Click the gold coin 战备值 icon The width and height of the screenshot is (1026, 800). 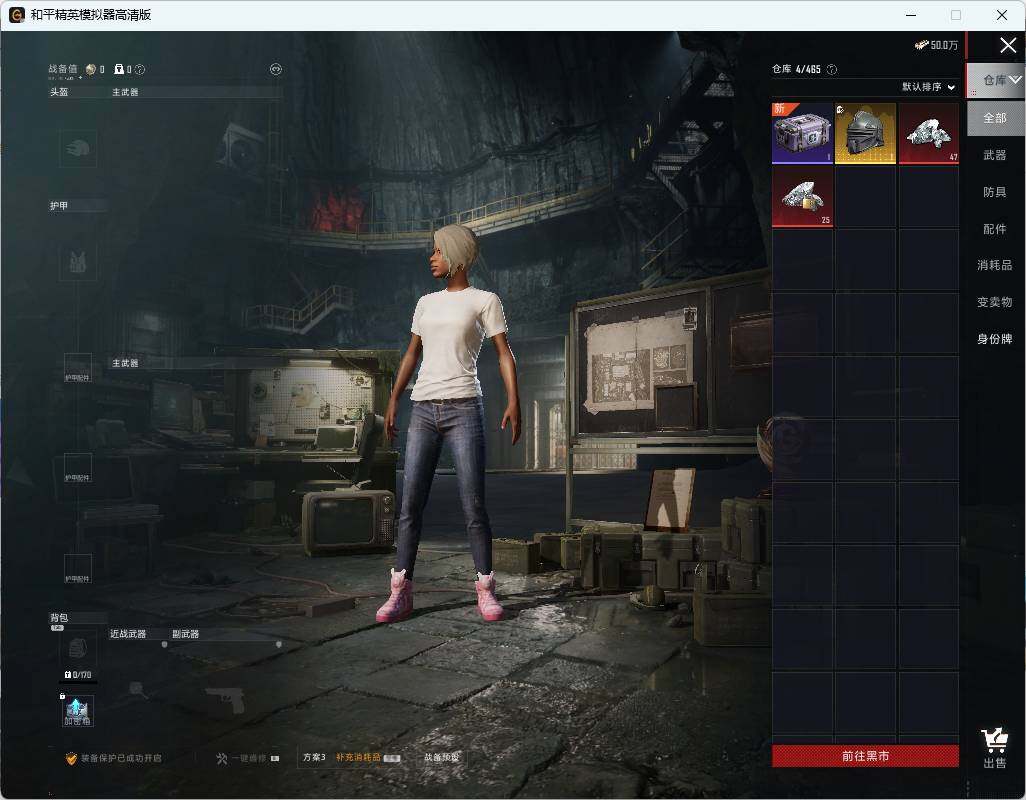[x=90, y=69]
